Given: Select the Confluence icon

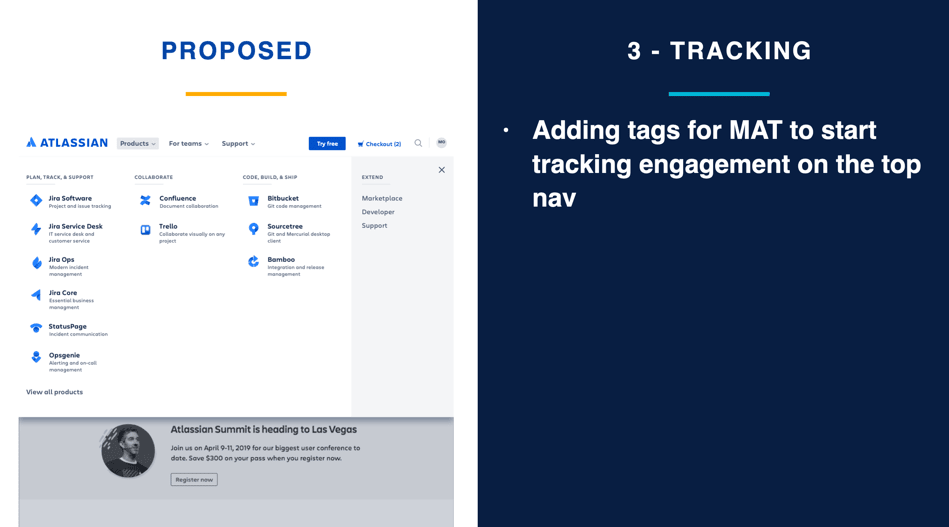Looking at the screenshot, I should tap(145, 201).
